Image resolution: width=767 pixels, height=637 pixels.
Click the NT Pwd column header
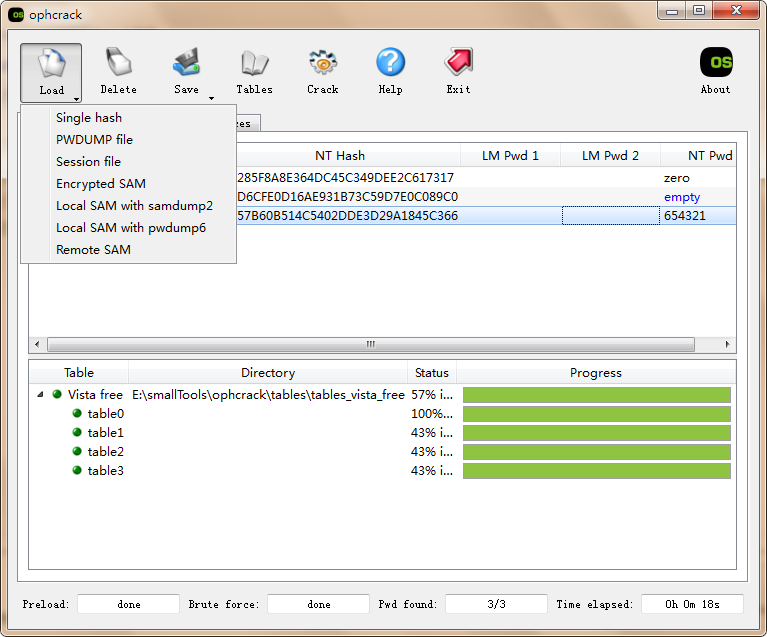click(698, 156)
